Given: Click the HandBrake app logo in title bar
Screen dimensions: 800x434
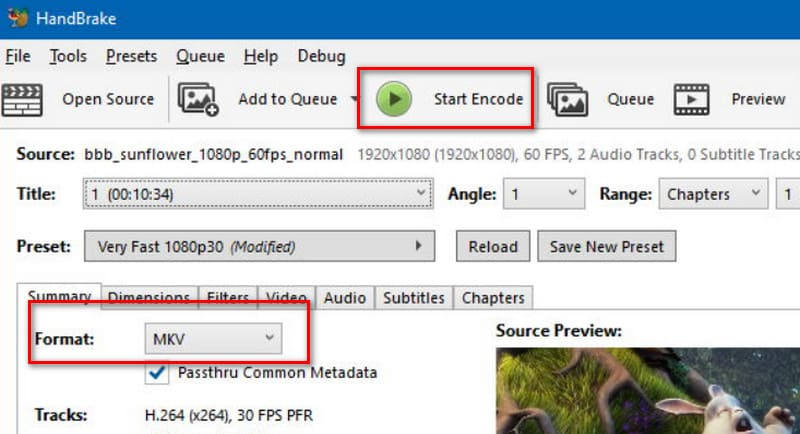Looking at the screenshot, I should (x=16, y=18).
